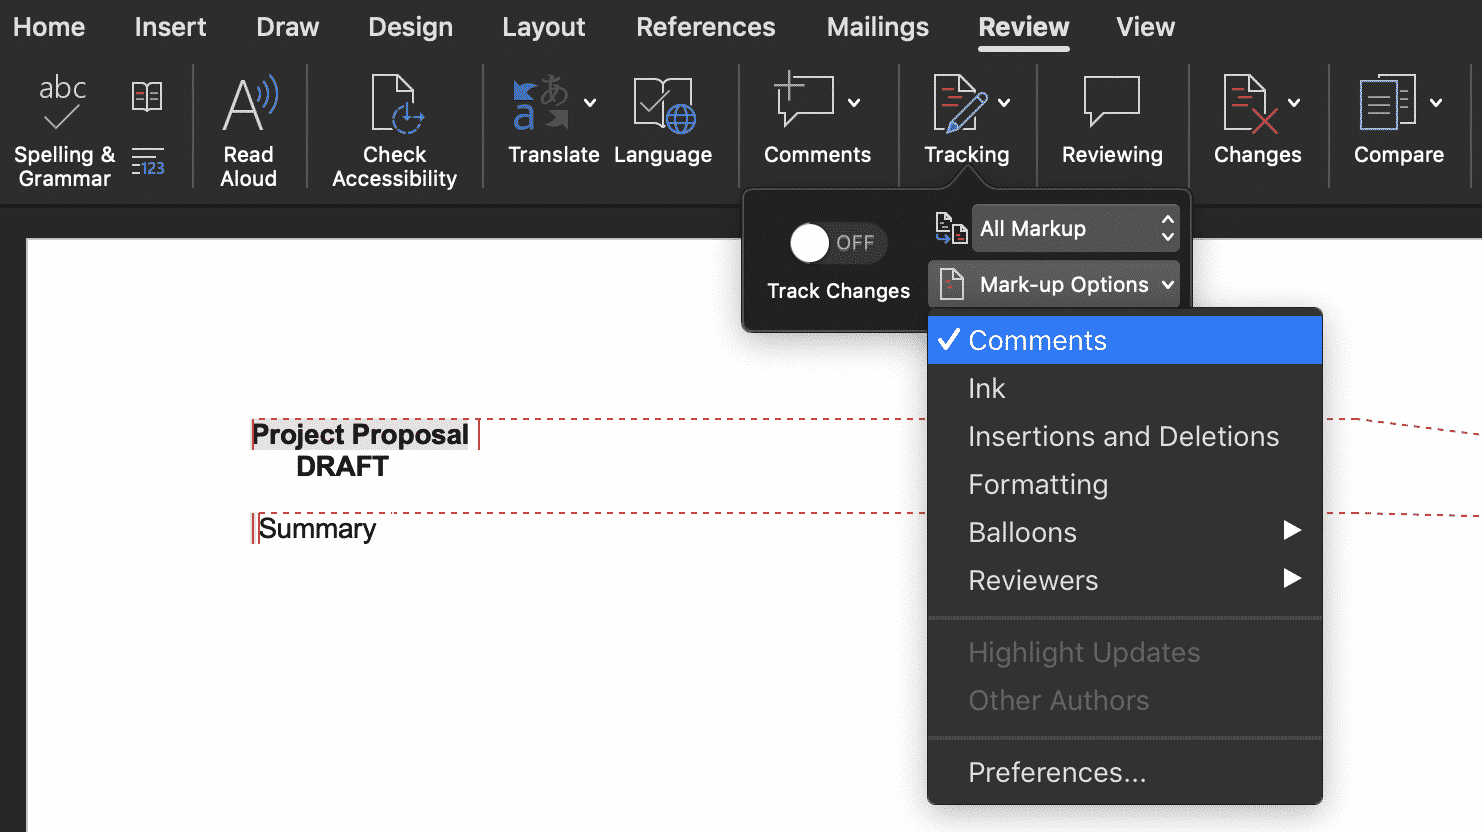
Task: Open the All Markup dropdown
Action: point(1075,228)
